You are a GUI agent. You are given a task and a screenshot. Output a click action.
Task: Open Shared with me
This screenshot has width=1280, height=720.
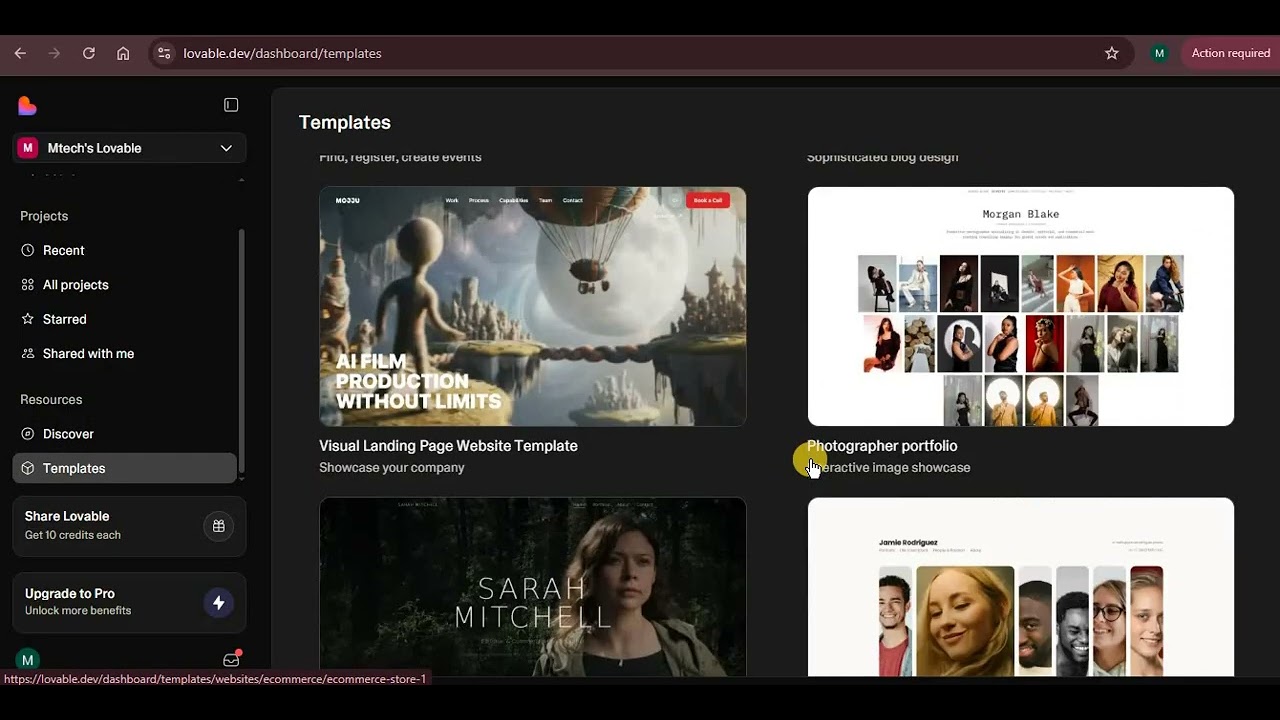(x=125, y=354)
